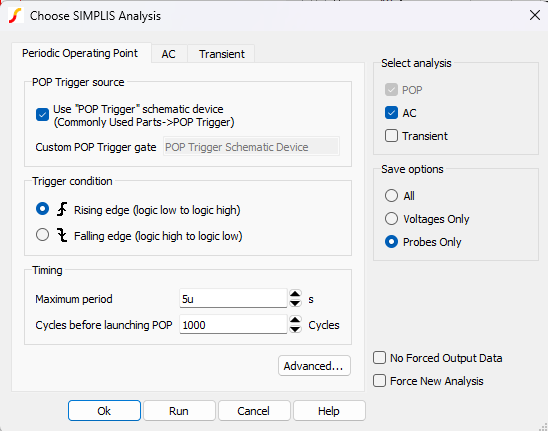Switch to the AC tab
Image resolution: width=548 pixels, height=431 pixels.
coord(168,54)
